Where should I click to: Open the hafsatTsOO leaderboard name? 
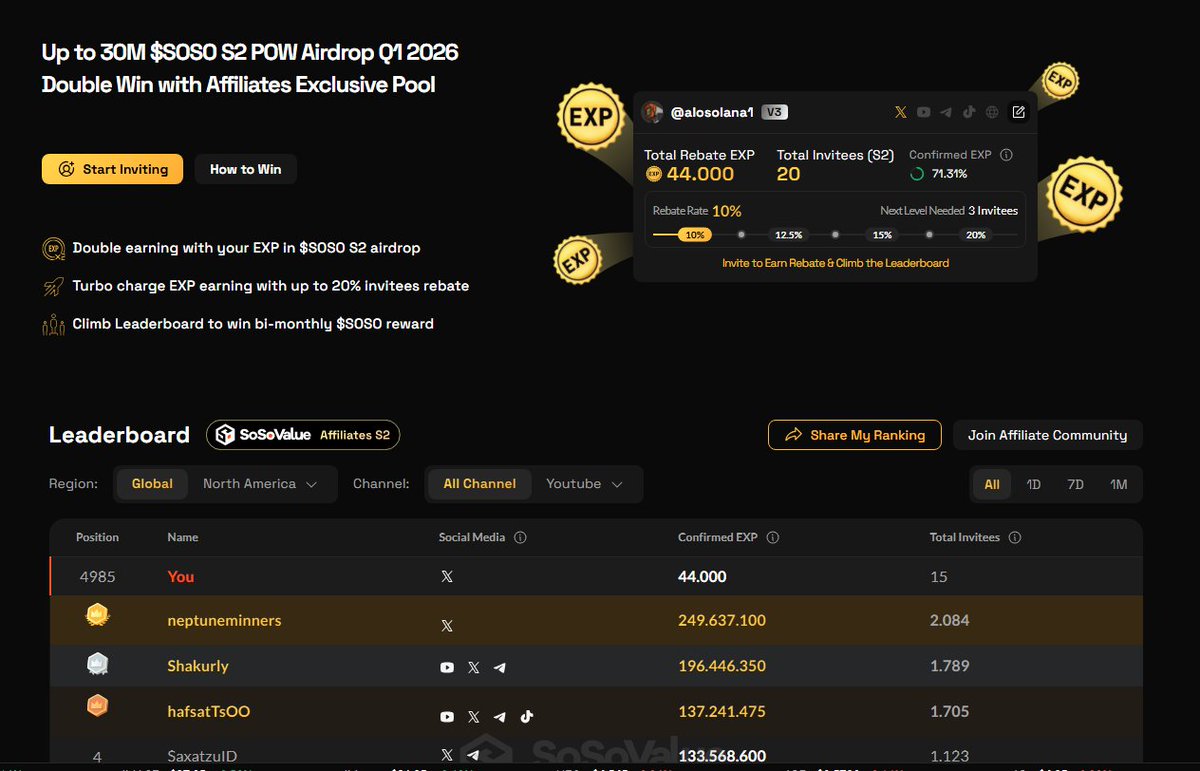coord(209,712)
